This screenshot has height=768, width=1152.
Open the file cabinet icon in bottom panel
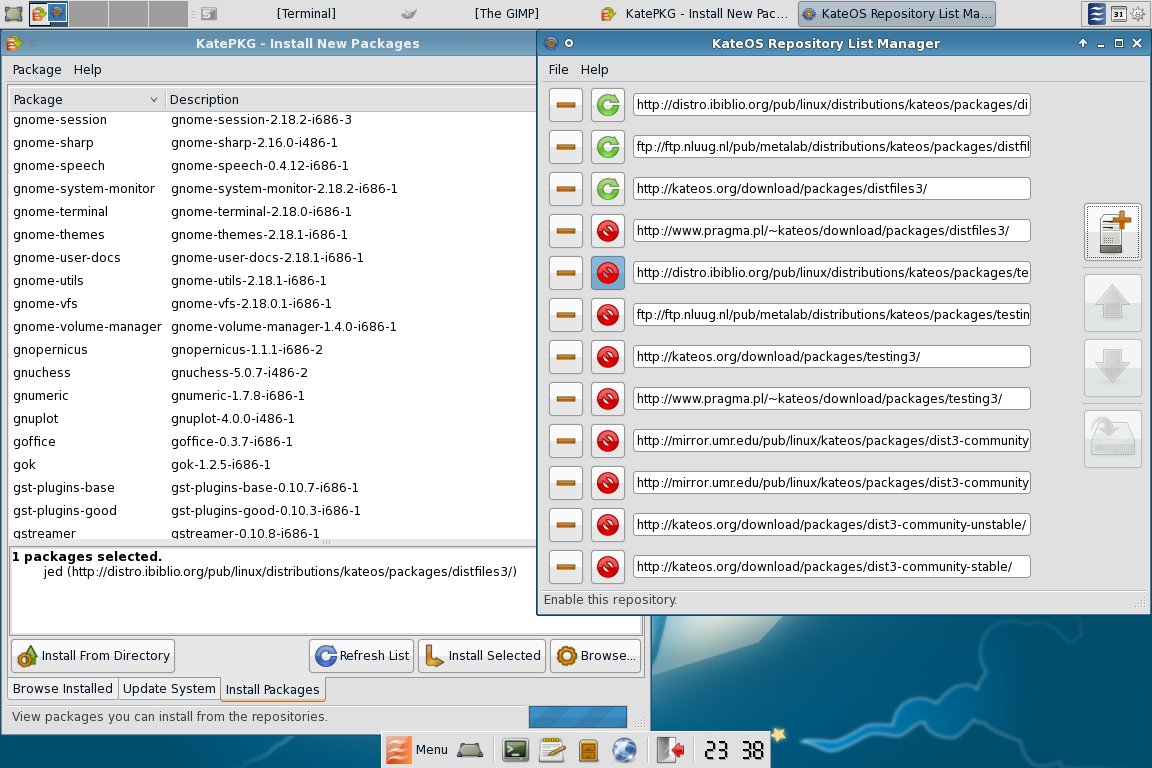pos(588,750)
